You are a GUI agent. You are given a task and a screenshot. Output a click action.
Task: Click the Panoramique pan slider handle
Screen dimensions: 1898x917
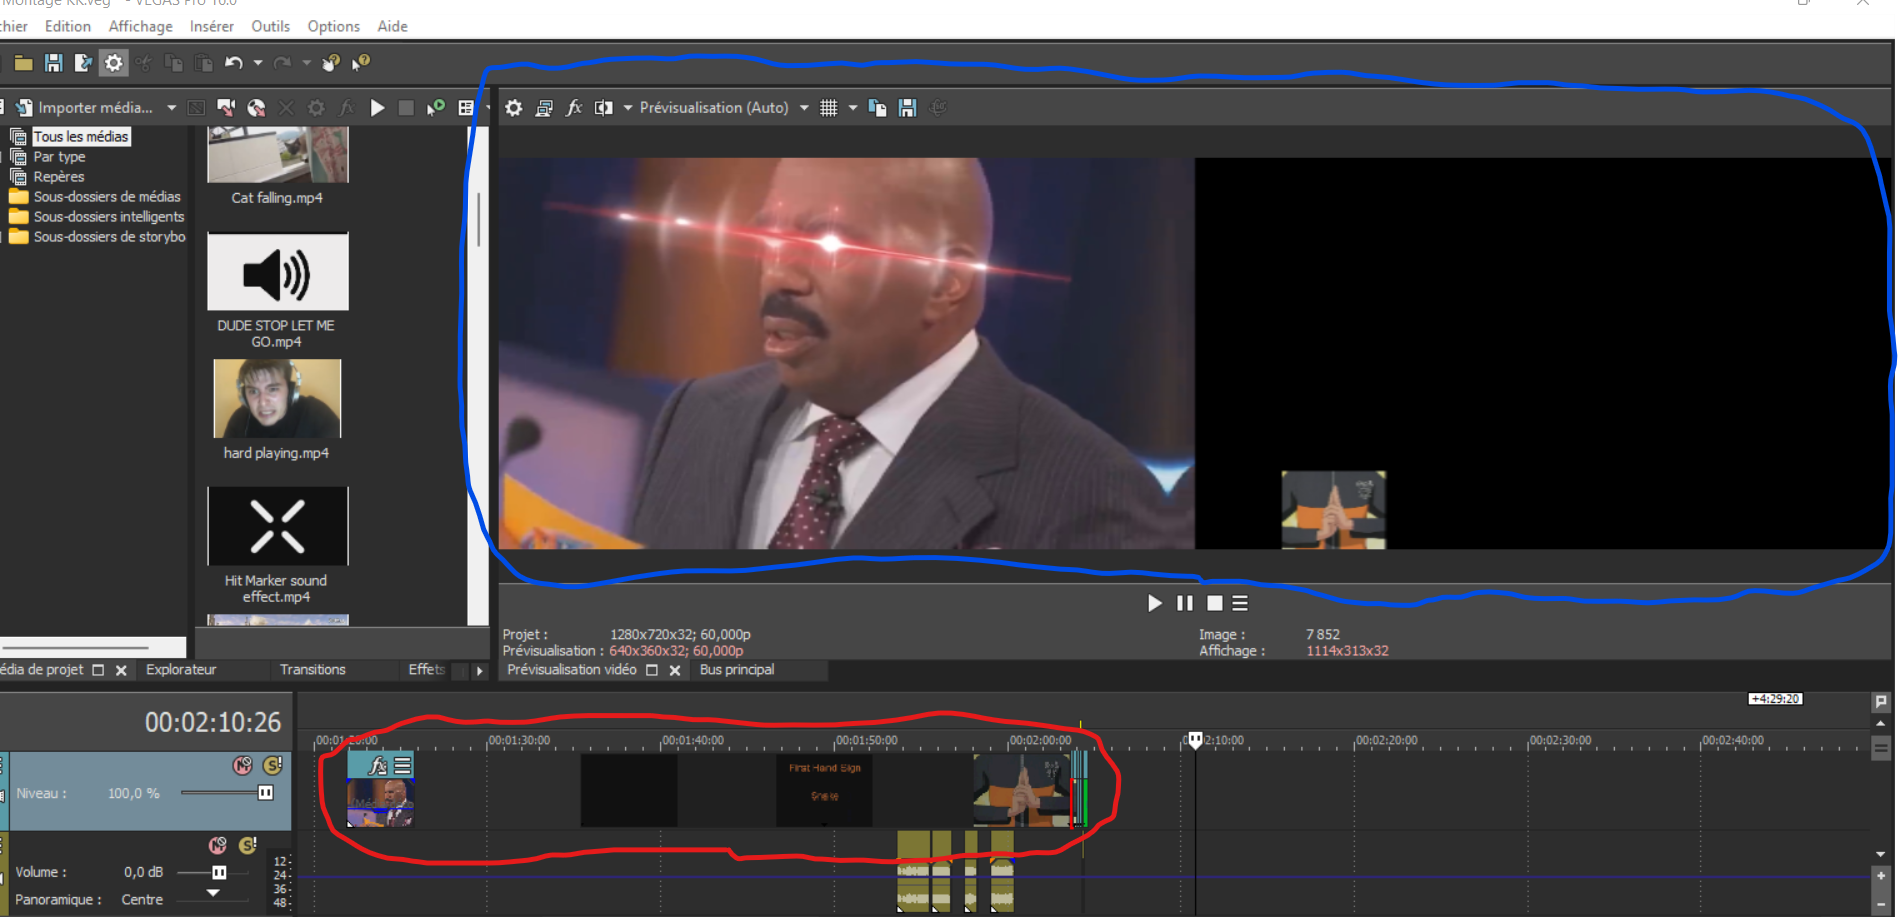pos(213,893)
